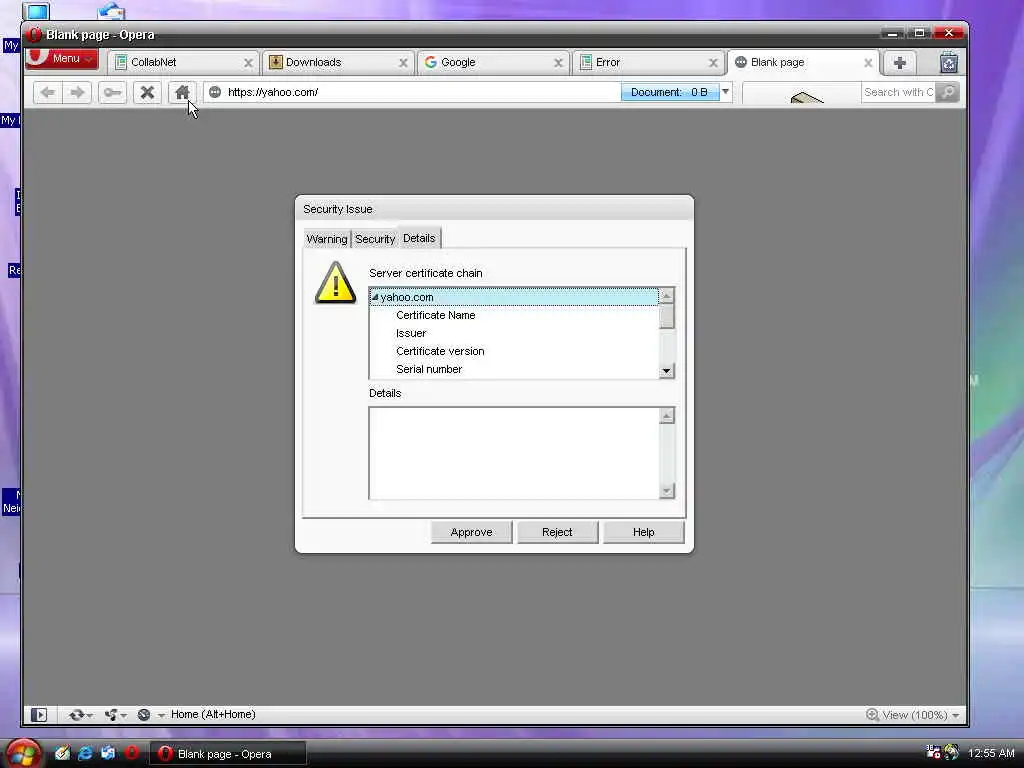1024x768 pixels.
Task: Open the Warning tab in Security Issue dialog
Action: [327, 239]
